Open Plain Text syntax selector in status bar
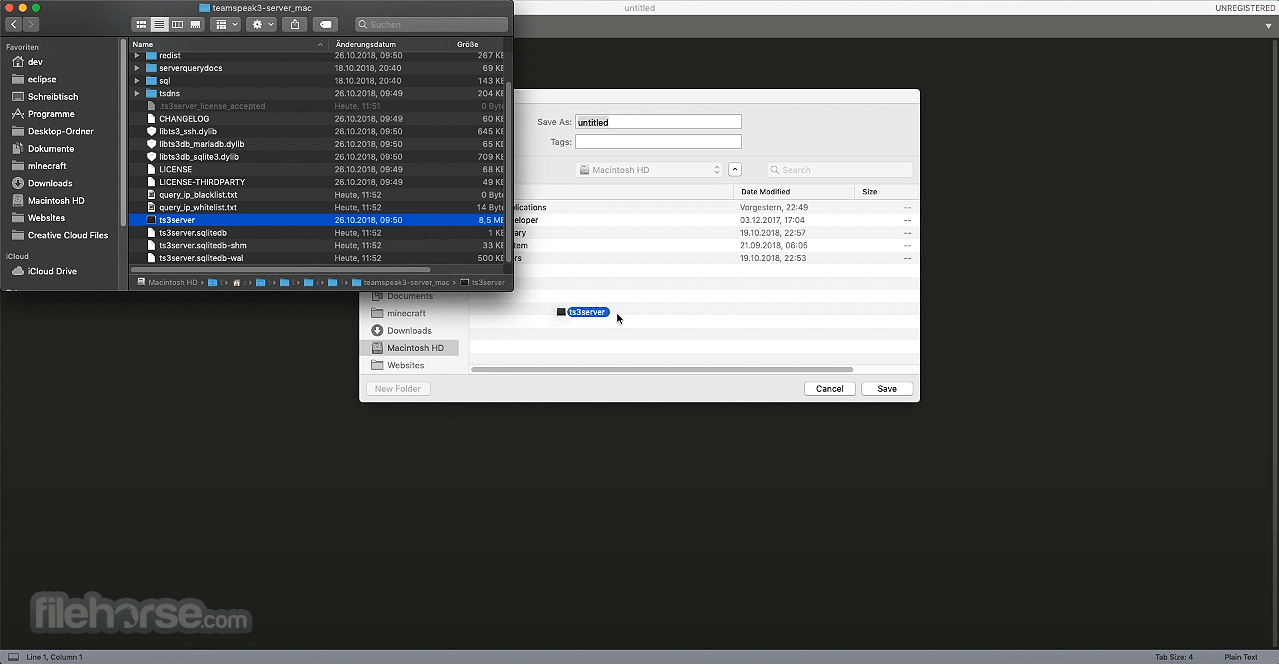This screenshot has height=664, width=1279. [1241, 657]
